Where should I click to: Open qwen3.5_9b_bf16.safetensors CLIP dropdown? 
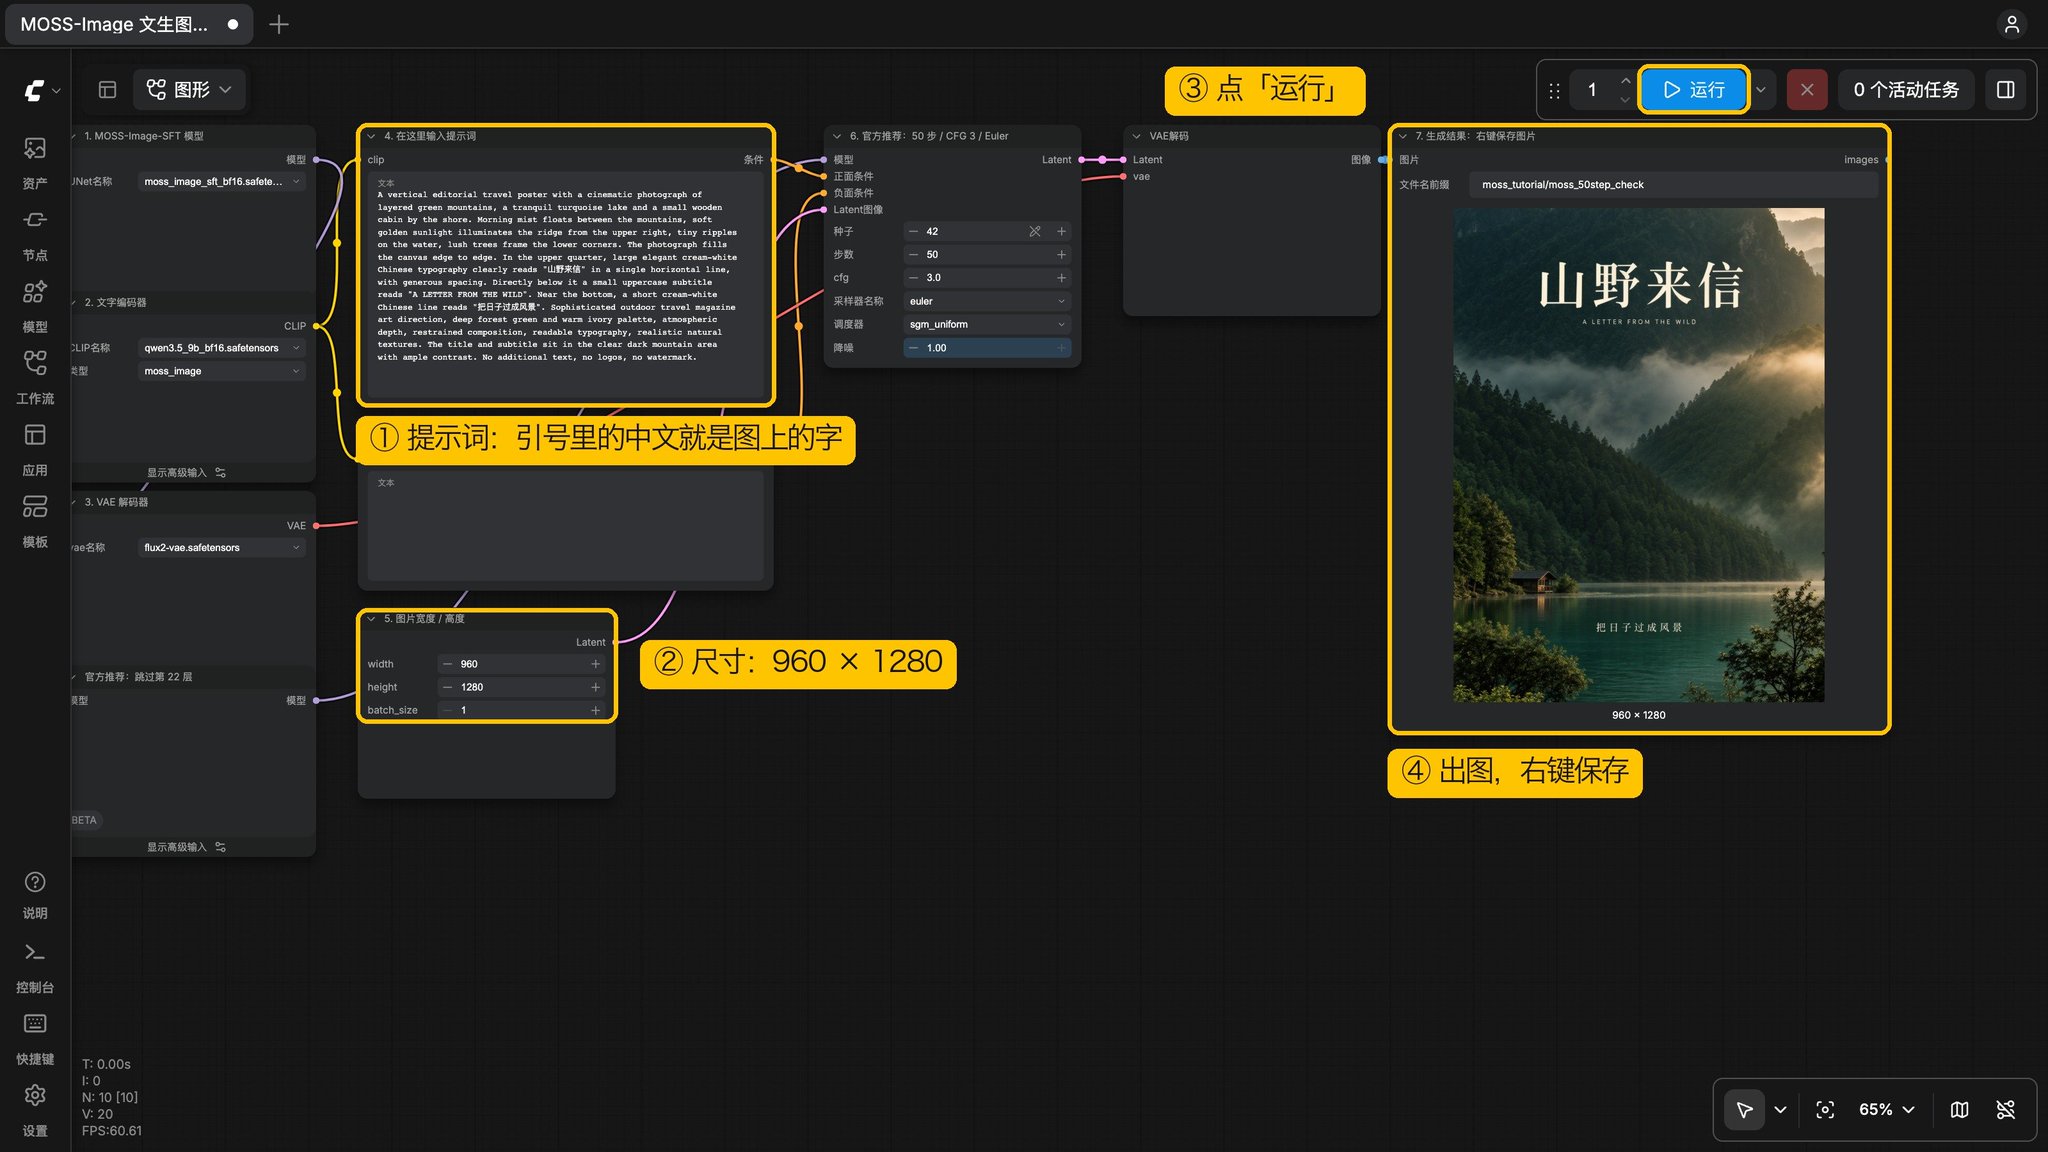point(221,348)
